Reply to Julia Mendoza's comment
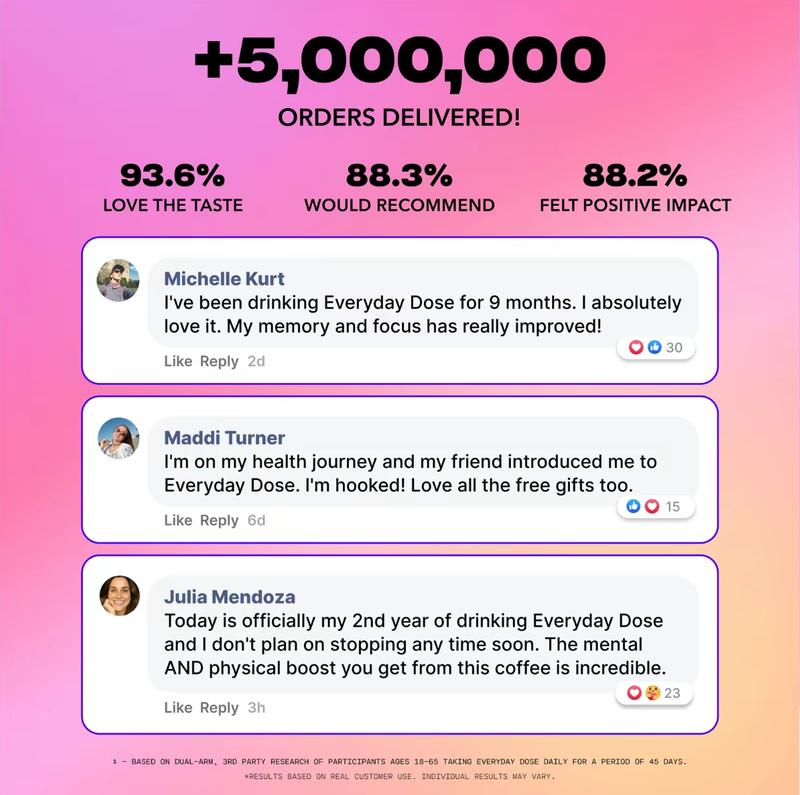Screen dimensions: 800x795 [219, 707]
